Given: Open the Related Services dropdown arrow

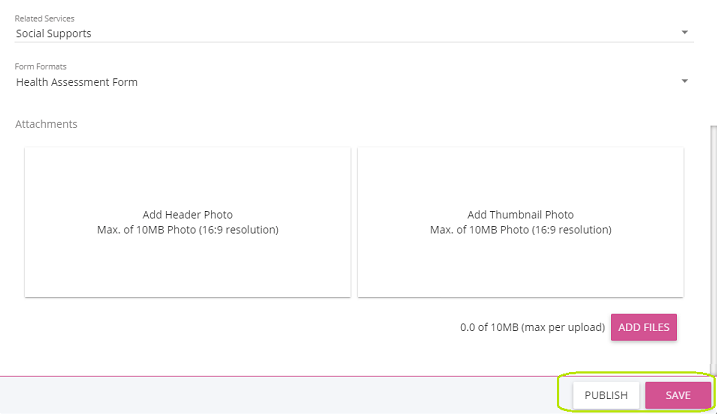Looking at the screenshot, I should click(684, 32).
